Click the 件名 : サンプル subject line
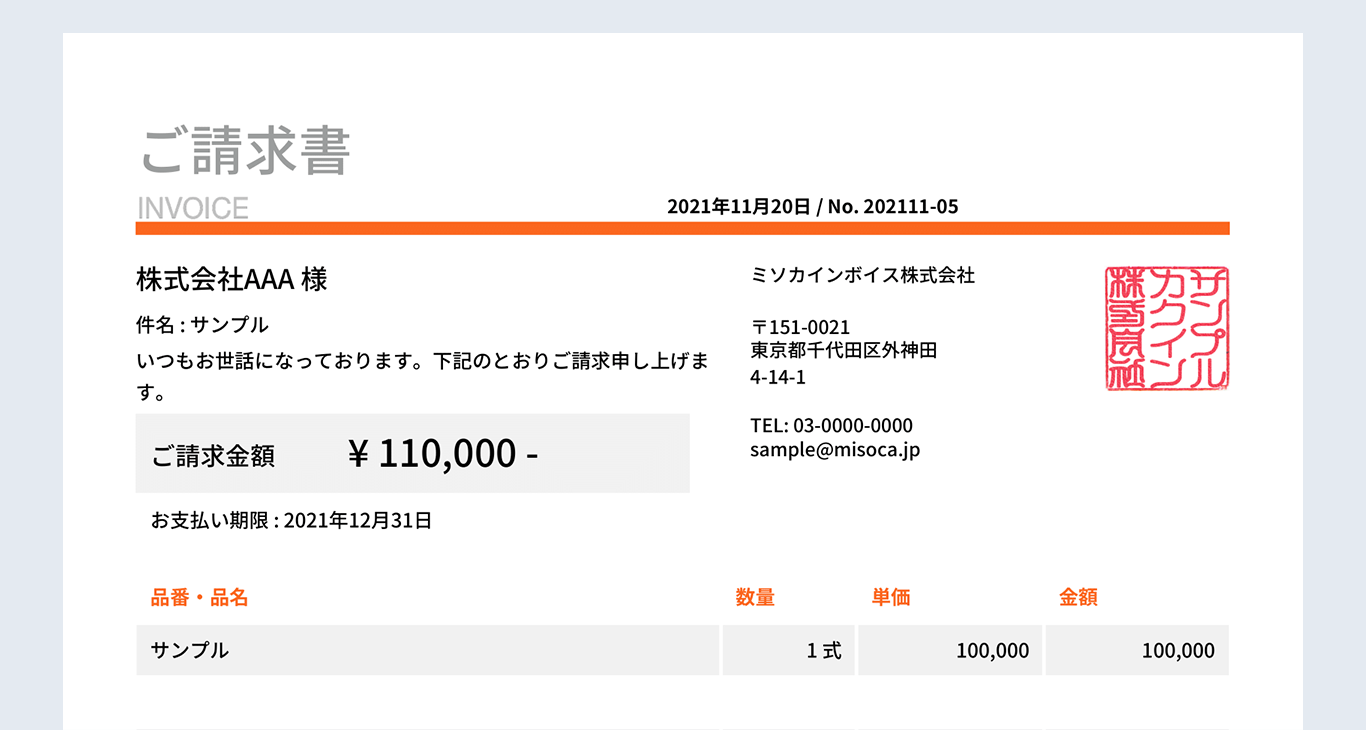Screen dimensions: 1366x730 (203, 324)
